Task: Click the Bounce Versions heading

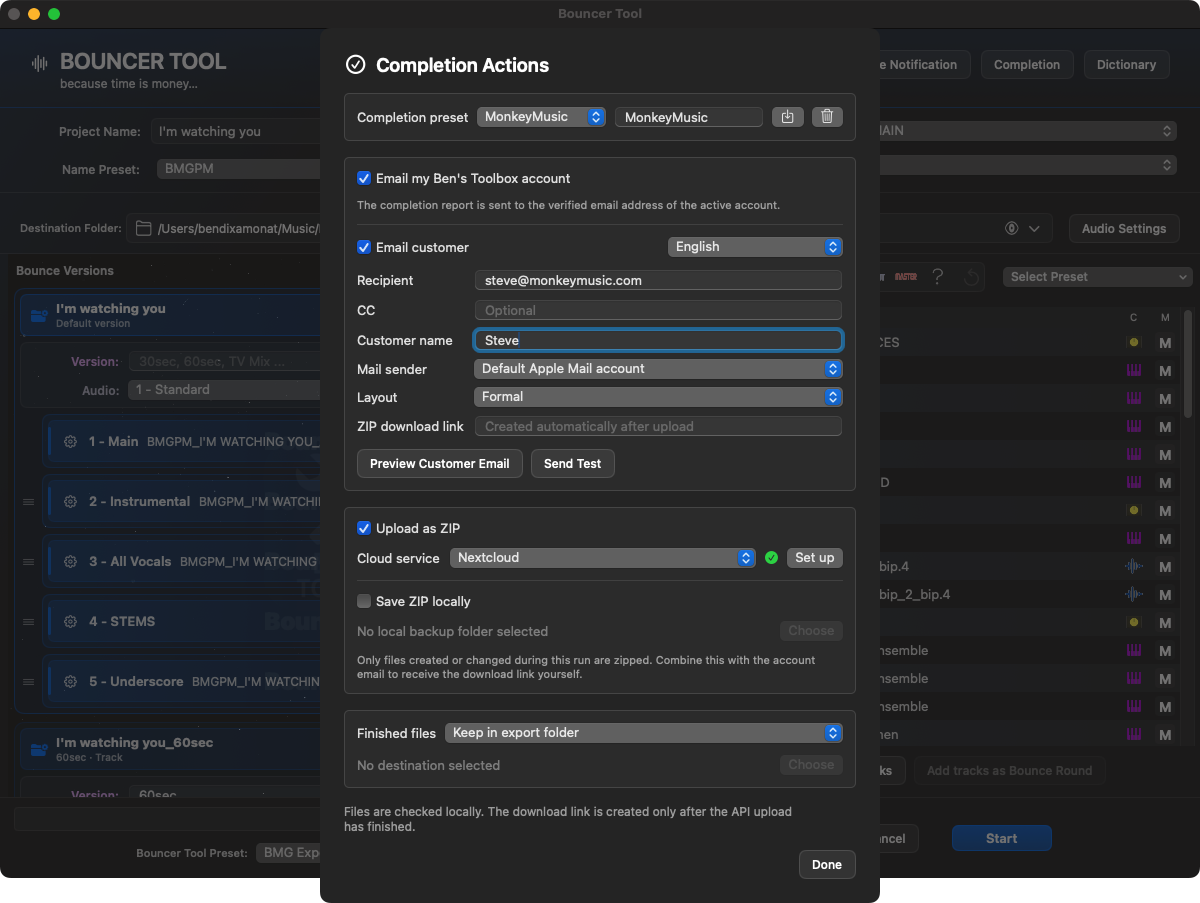Action: pos(65,271)
